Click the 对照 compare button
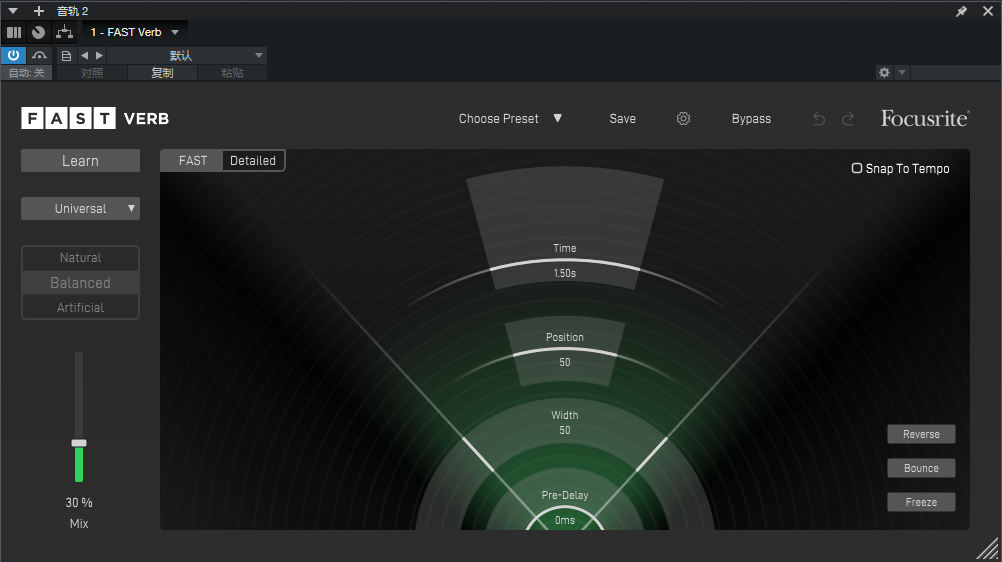1002x562 pixels. (x=92, y=73)
